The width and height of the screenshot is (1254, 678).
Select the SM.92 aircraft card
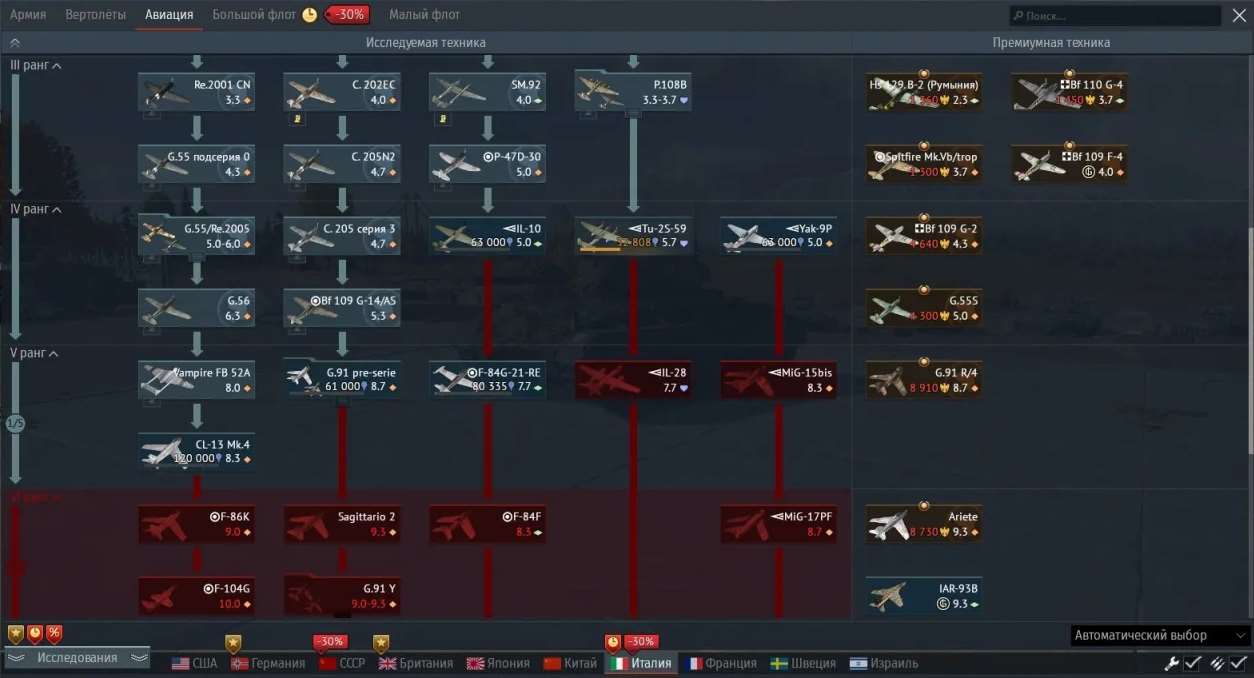click(x=489, y=92)
